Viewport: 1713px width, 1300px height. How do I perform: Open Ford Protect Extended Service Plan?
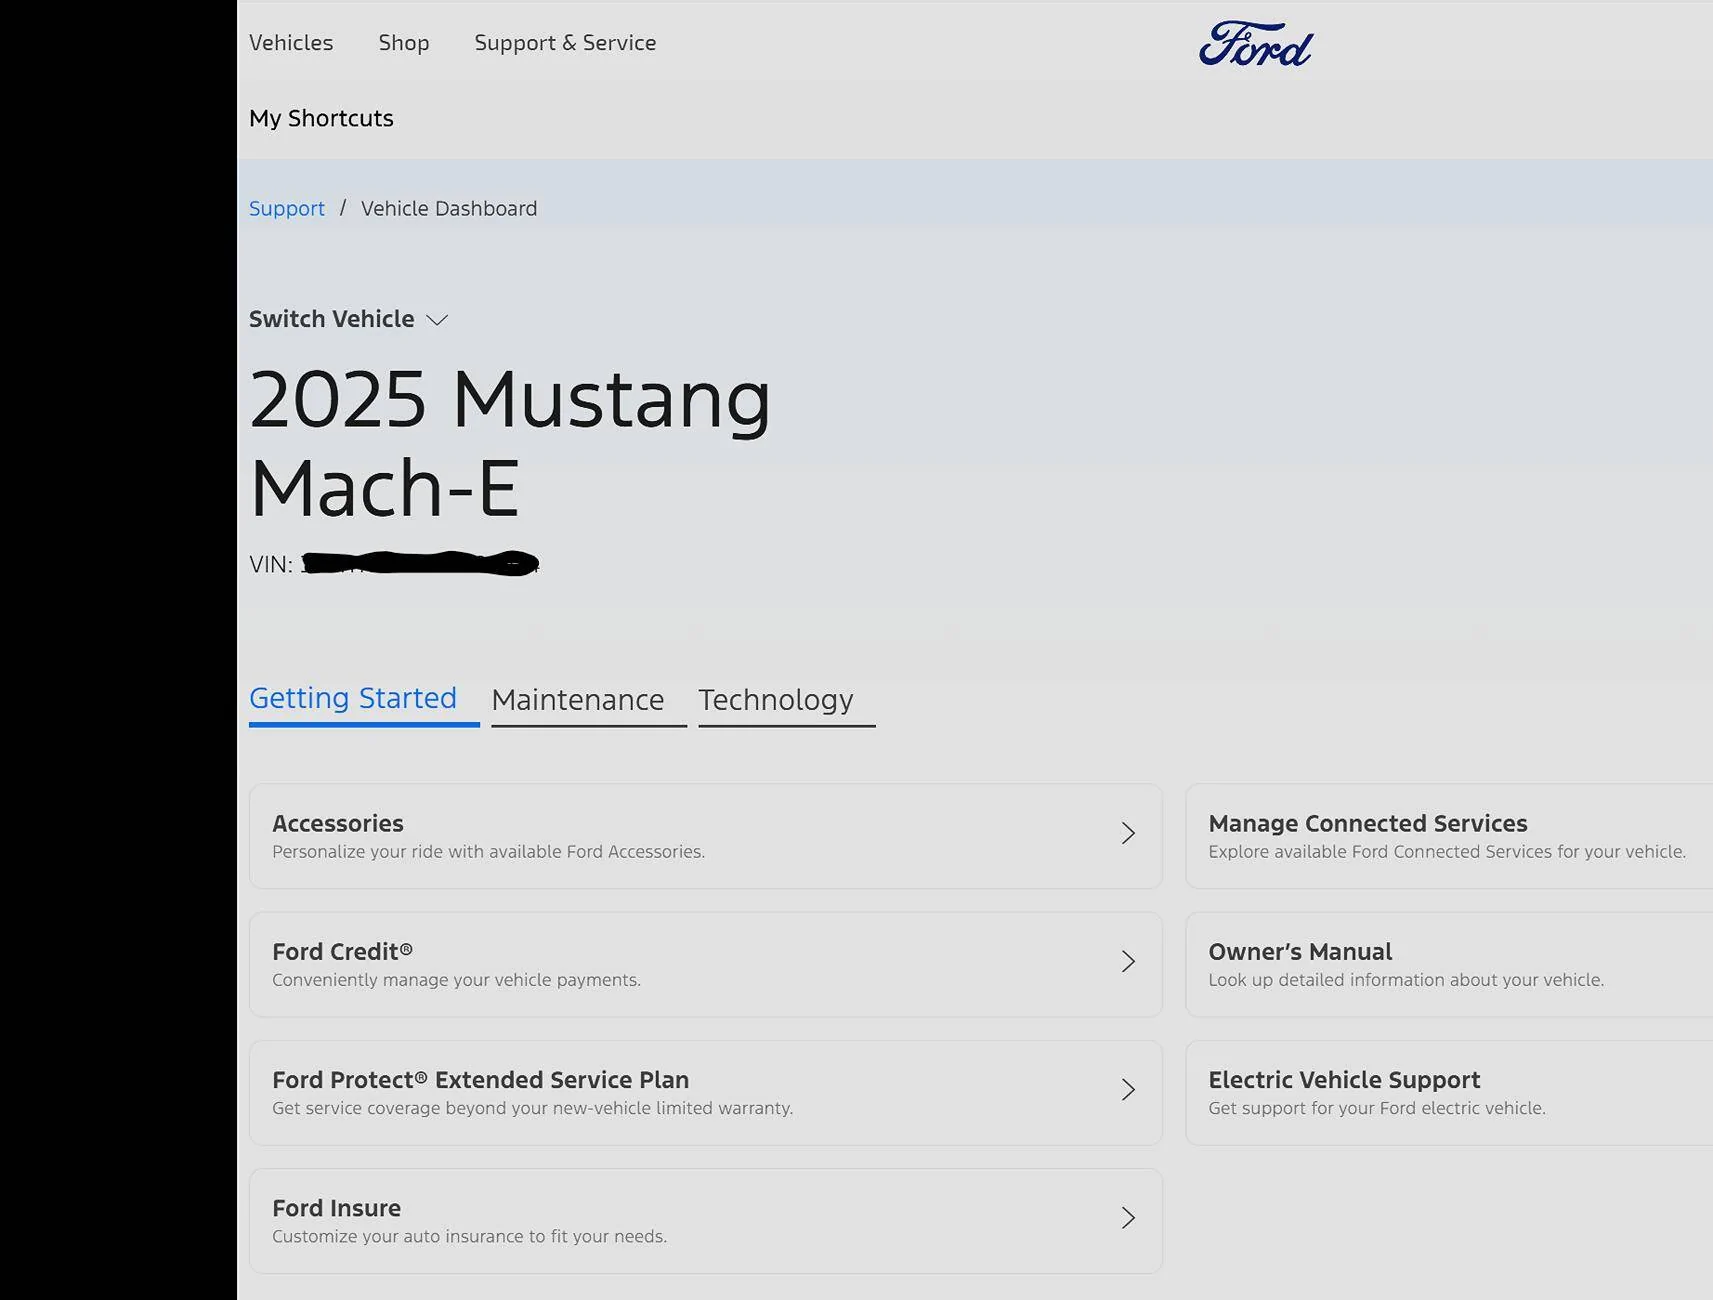pyautogui.click(x=706, y=1093)
